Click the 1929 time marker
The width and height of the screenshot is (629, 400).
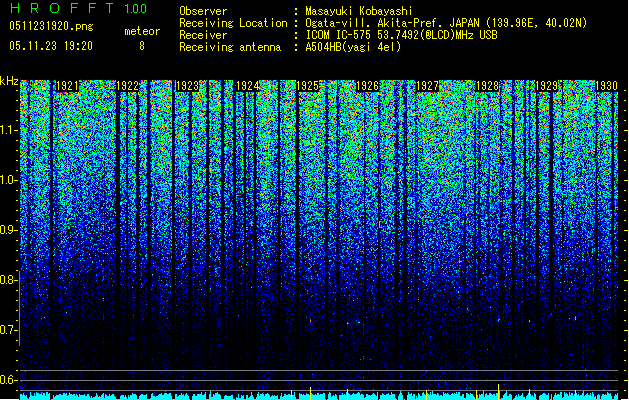547,86
